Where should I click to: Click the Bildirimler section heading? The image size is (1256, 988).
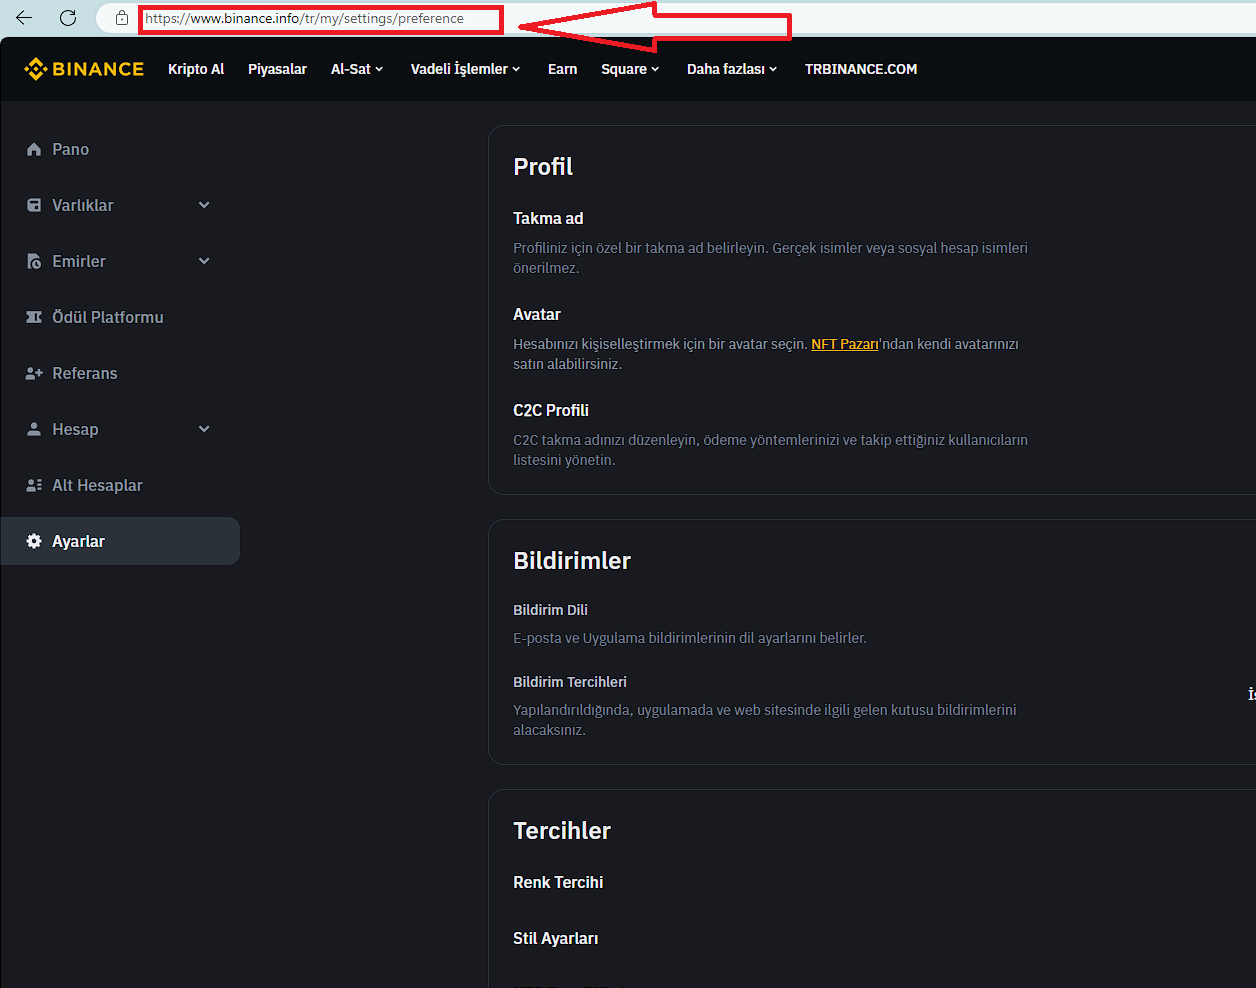pyautogui.click(x=572, y=561)
